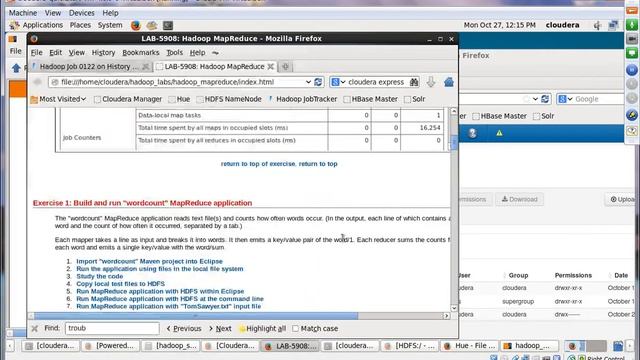
Task: Click the mail launcher icon in top panel
Action: pyautogui.click(x=152, y=25)
